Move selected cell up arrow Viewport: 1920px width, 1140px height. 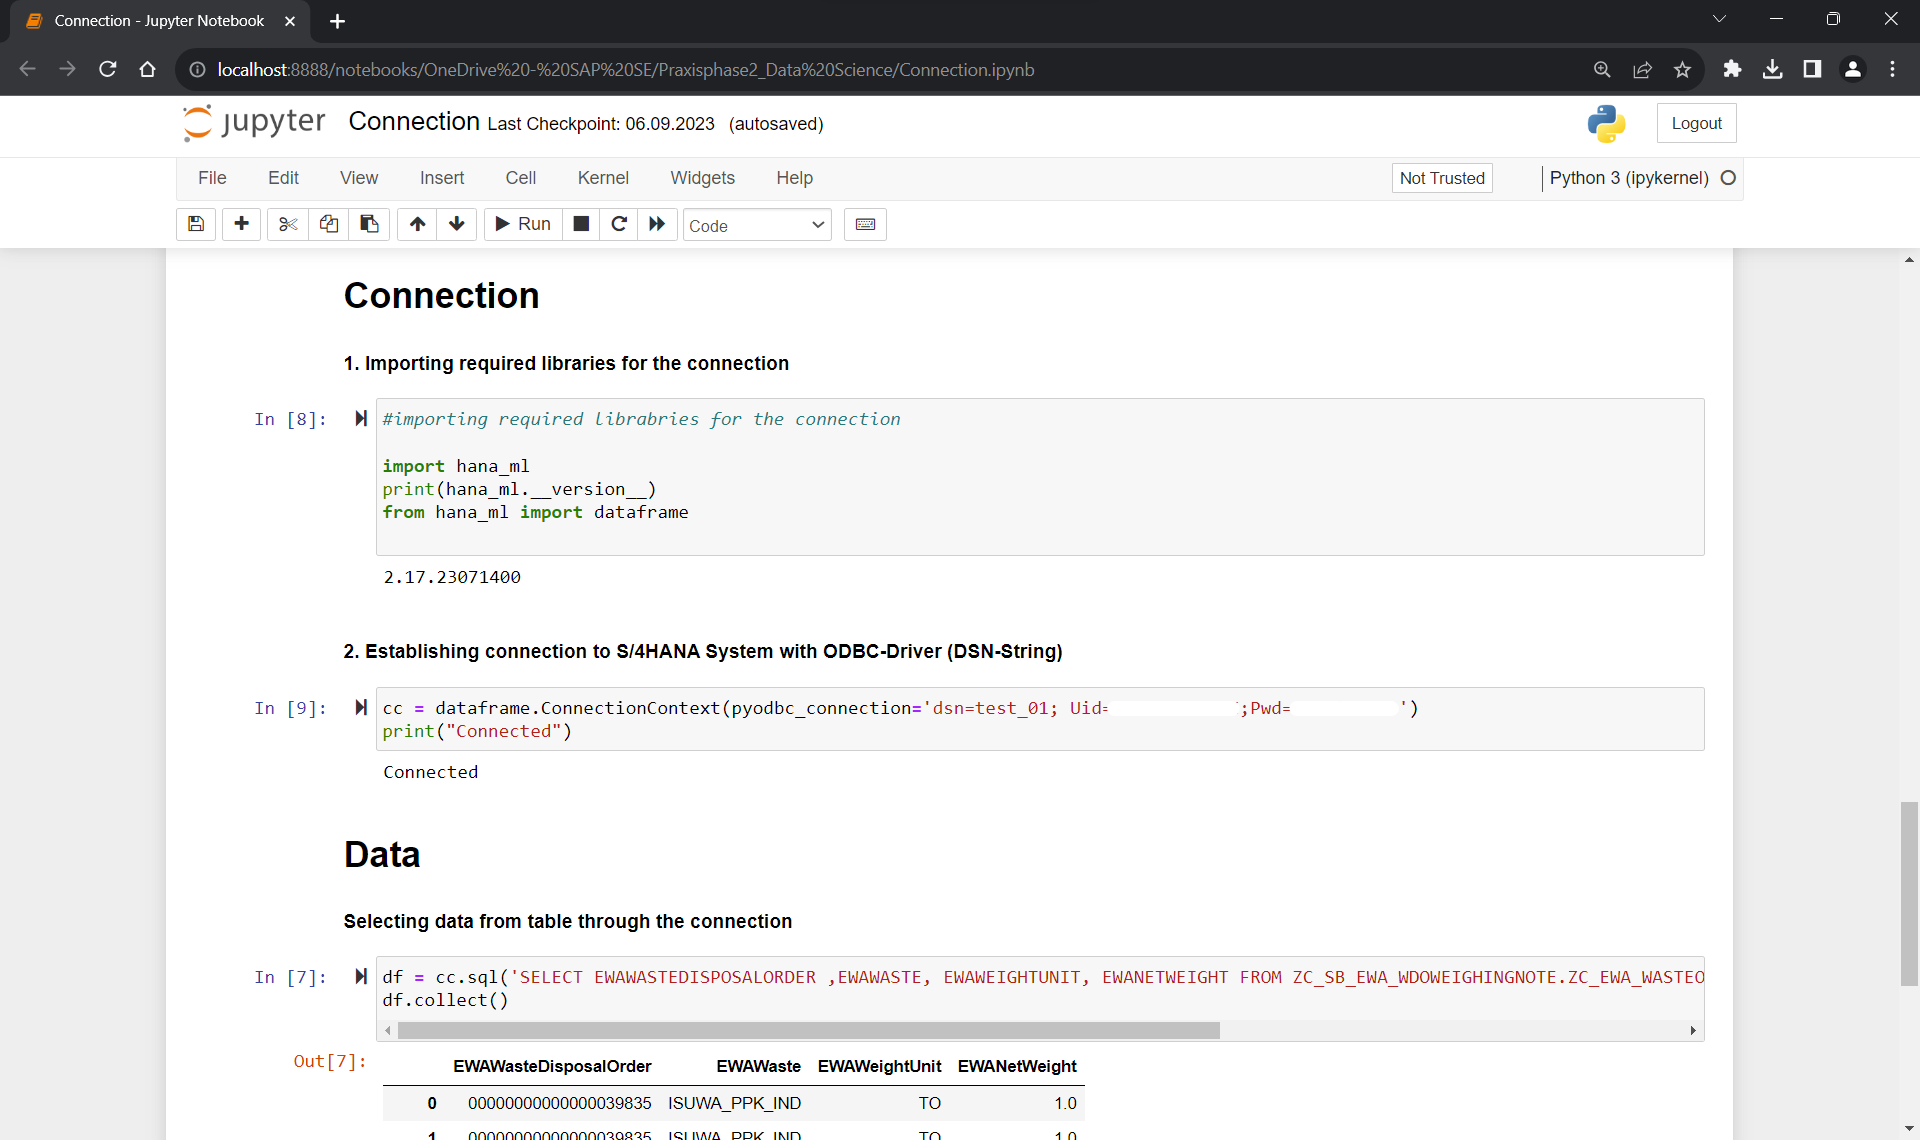click(x=417, y=224)
